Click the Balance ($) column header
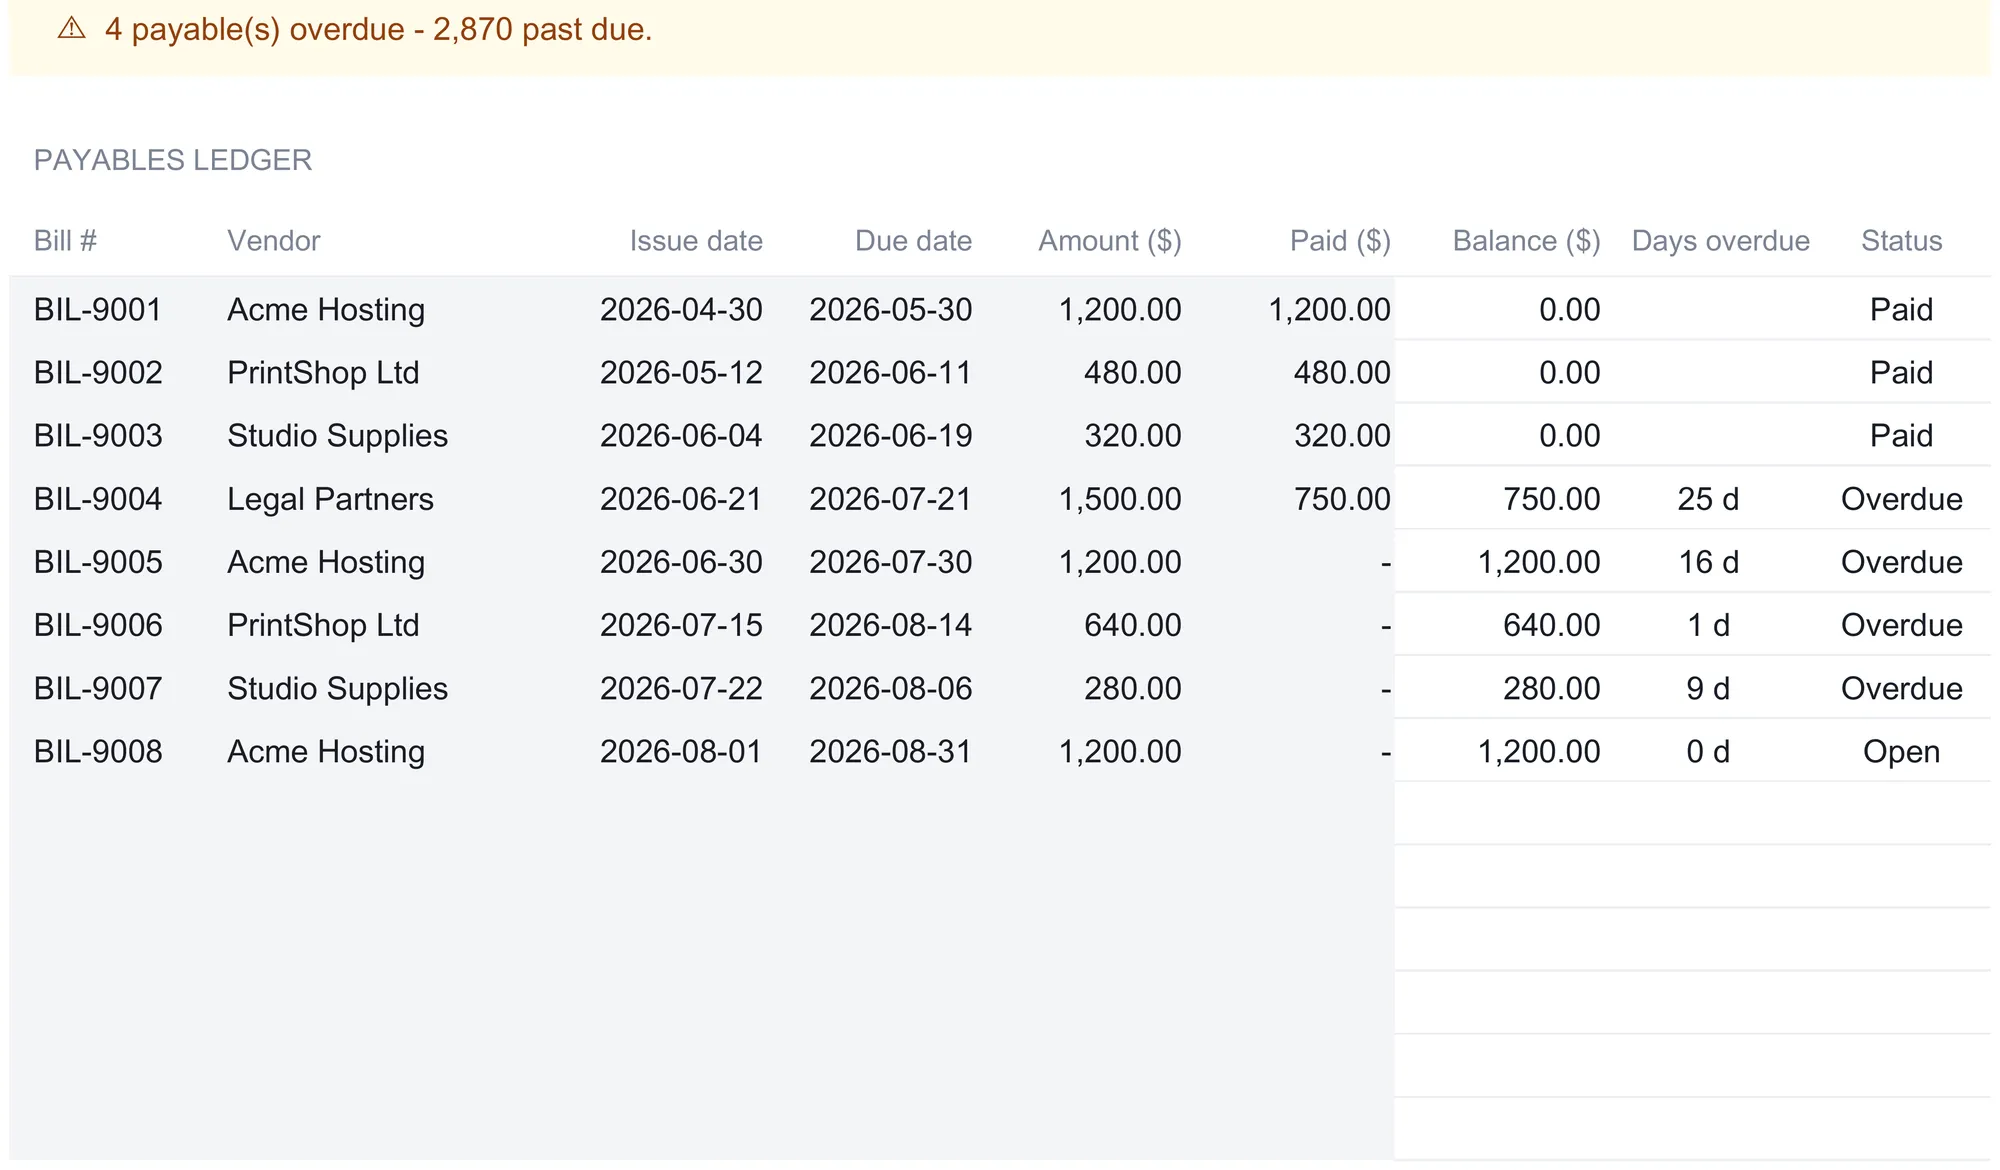 click(x=1526, y=241)
